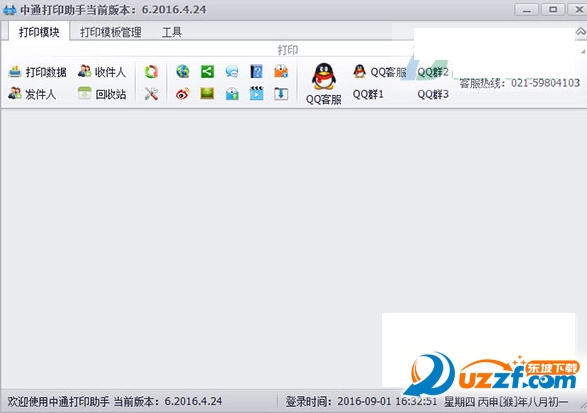This screenshot has width=587, height=413.
Task: Join QQ群2
Action: click(x=433, y=72)
